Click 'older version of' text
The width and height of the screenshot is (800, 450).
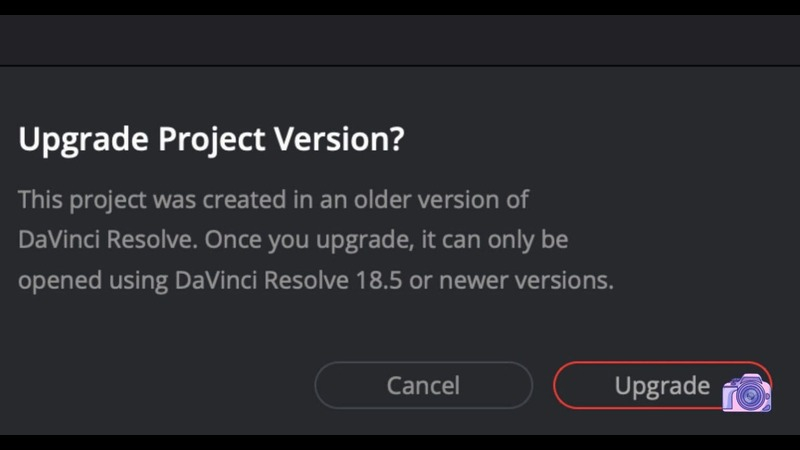pos(442,199)
